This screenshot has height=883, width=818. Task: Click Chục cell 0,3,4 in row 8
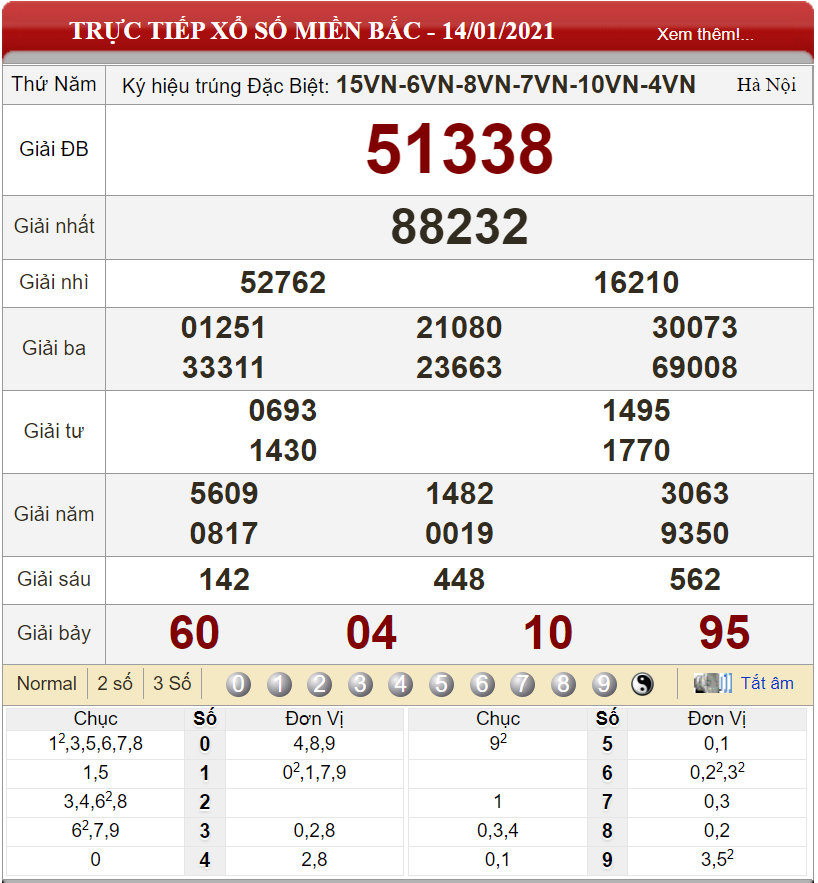pyautogui.click(x=498, y=831)
